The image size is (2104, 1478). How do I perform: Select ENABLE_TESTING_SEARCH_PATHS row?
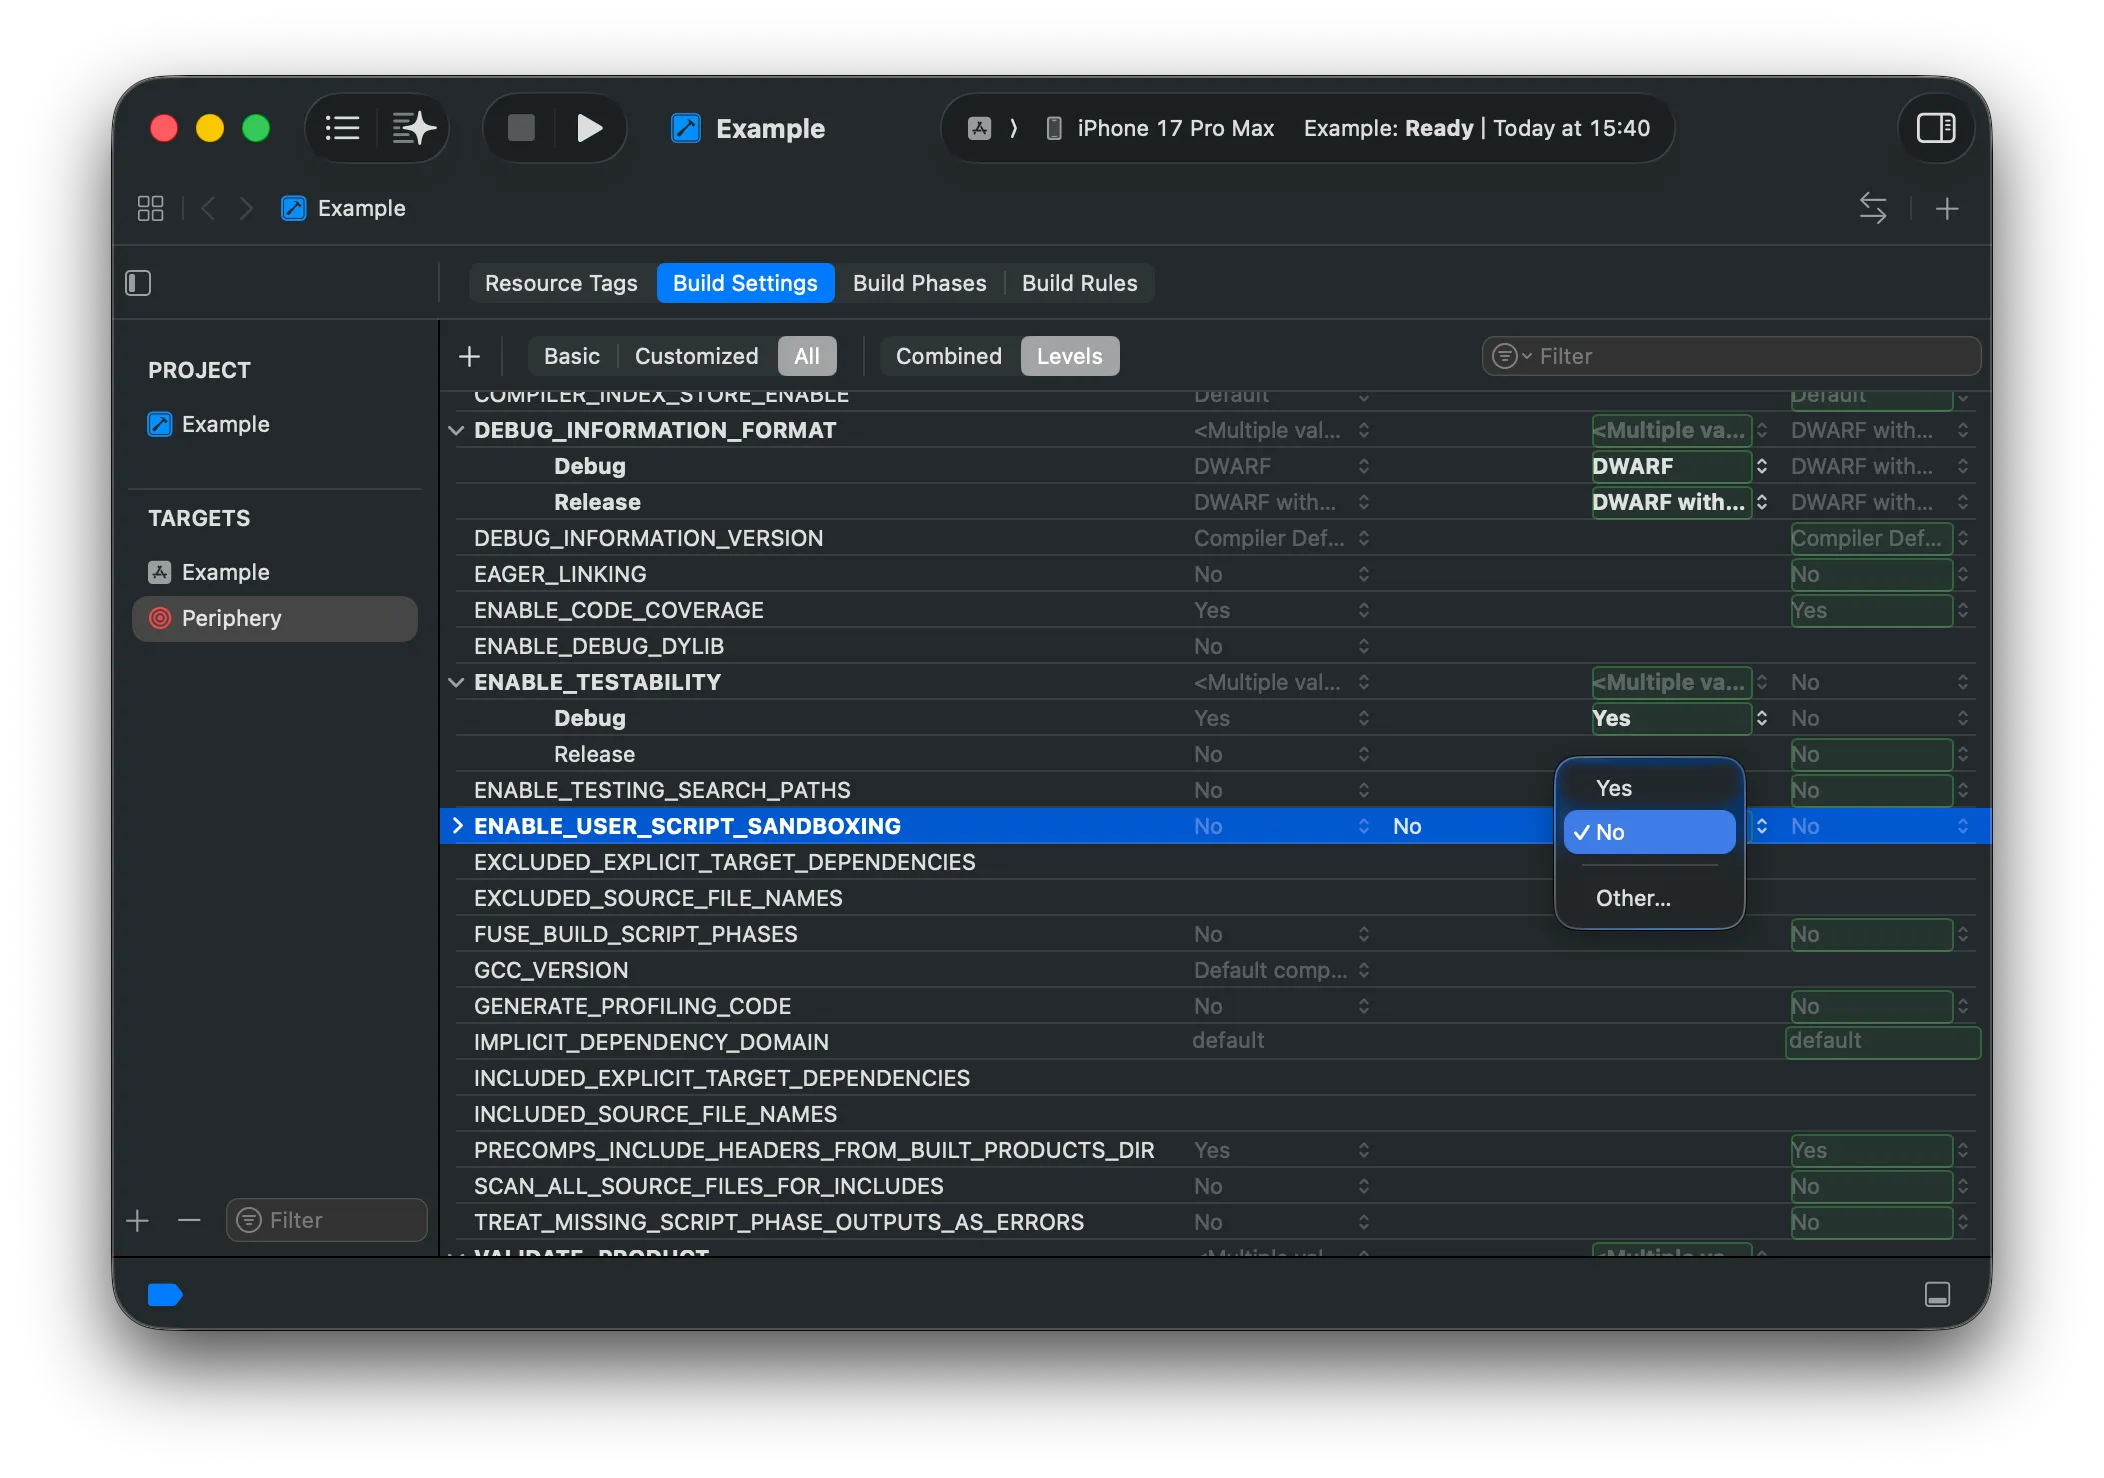coord(1215,790)
